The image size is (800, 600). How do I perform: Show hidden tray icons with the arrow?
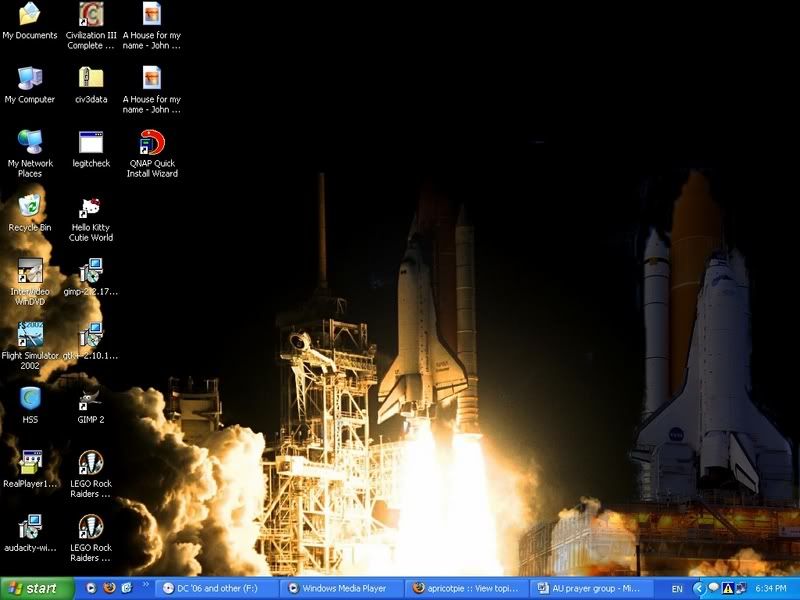click(699, 589)
